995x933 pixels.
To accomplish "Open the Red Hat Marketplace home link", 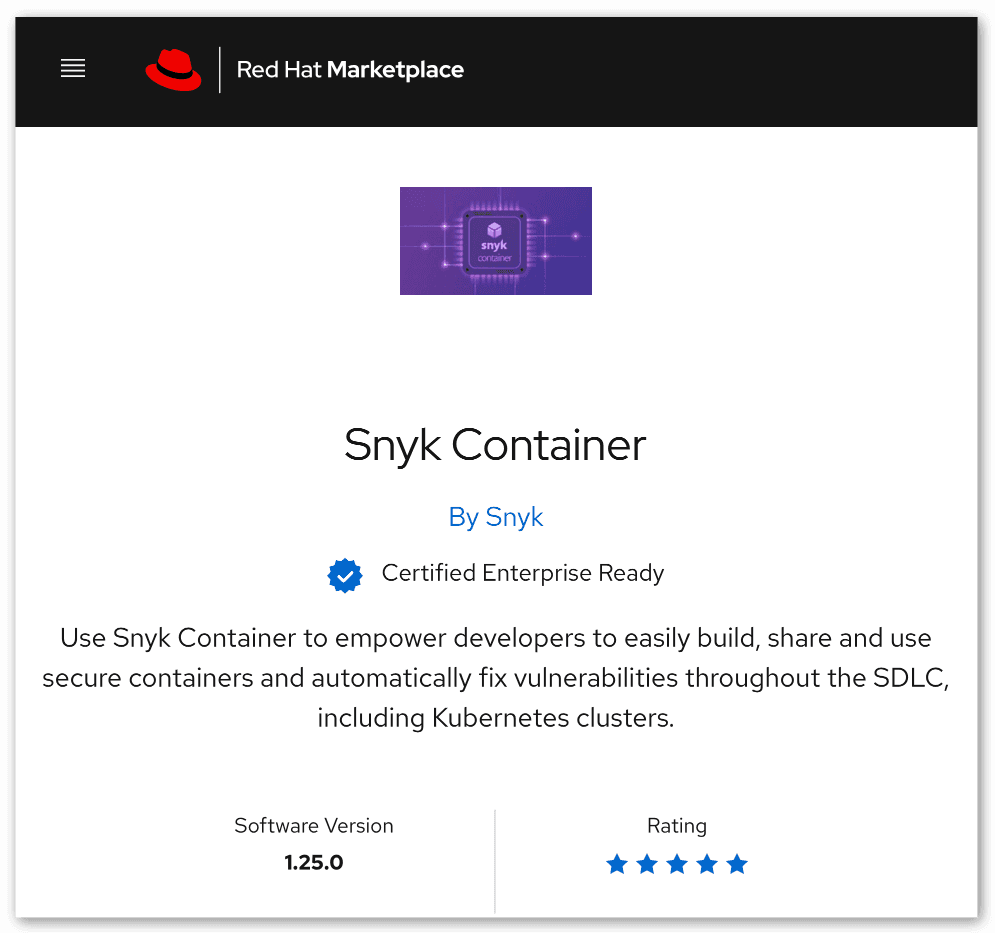I will tap(350, 70).
